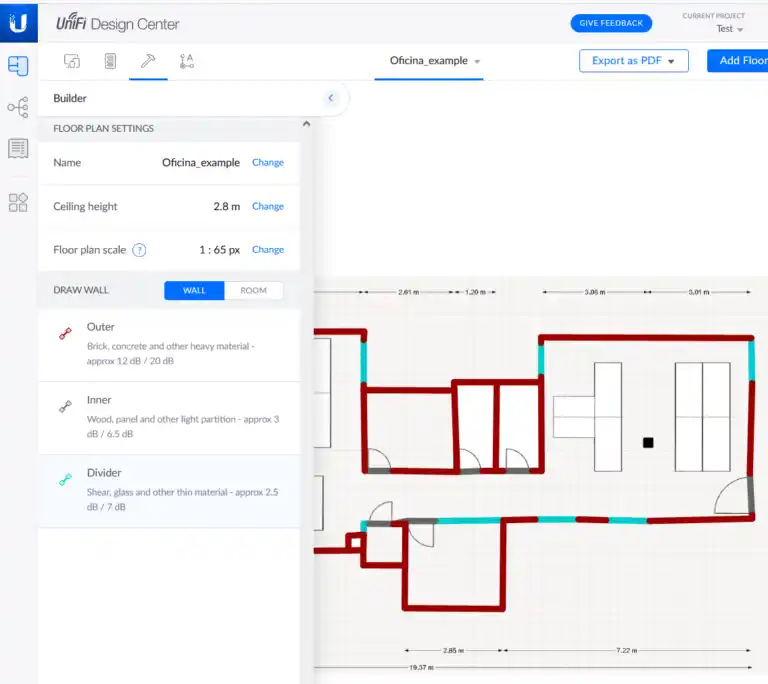
Task: Select the Divider wall type
Action: click(168, 490)
